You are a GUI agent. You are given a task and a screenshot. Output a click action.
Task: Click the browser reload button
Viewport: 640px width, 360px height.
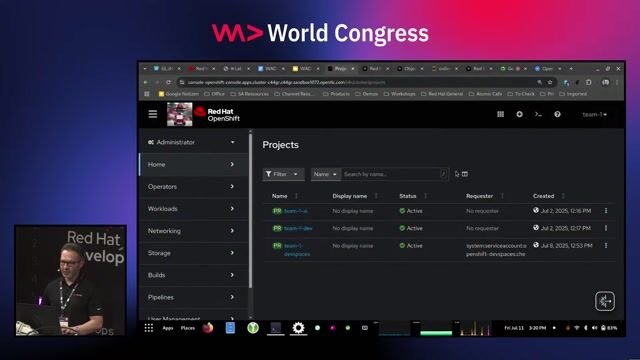click(168, 82)
